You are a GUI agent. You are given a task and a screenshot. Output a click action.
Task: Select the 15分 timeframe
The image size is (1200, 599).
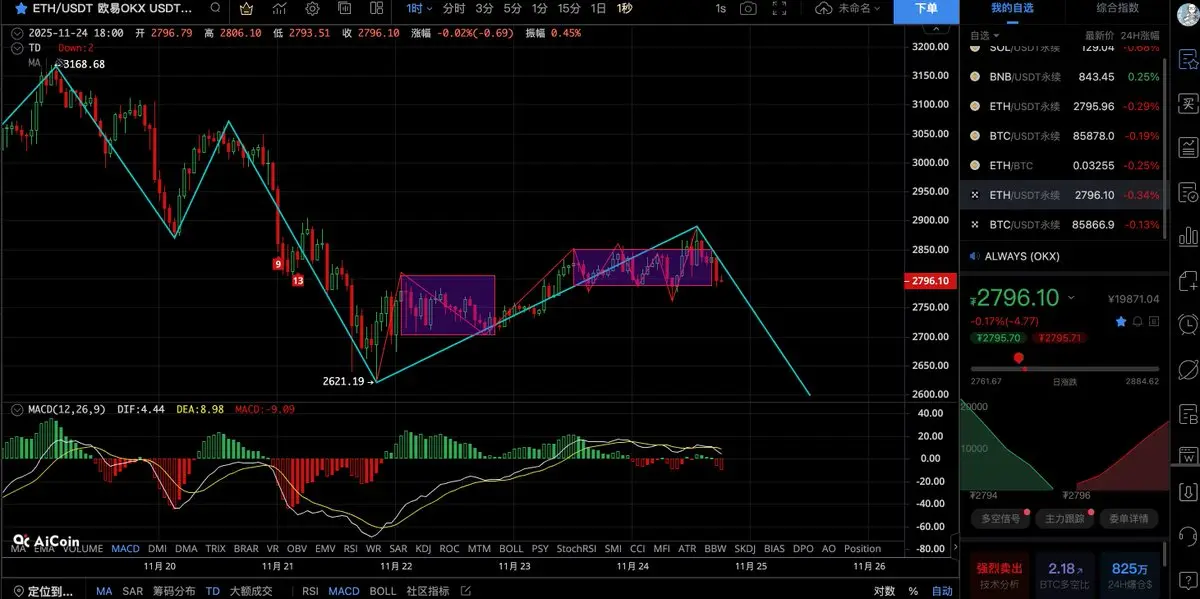tap(569, 8)
